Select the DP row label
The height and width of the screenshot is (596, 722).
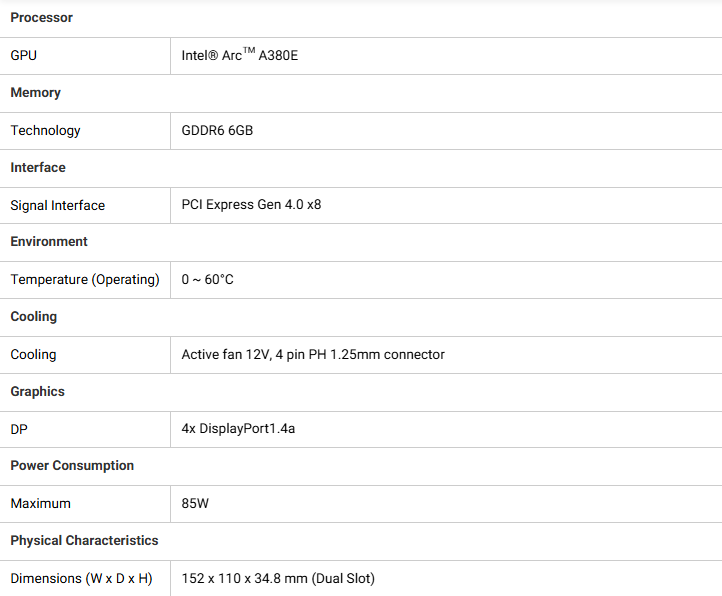click(x=19, y=429)
